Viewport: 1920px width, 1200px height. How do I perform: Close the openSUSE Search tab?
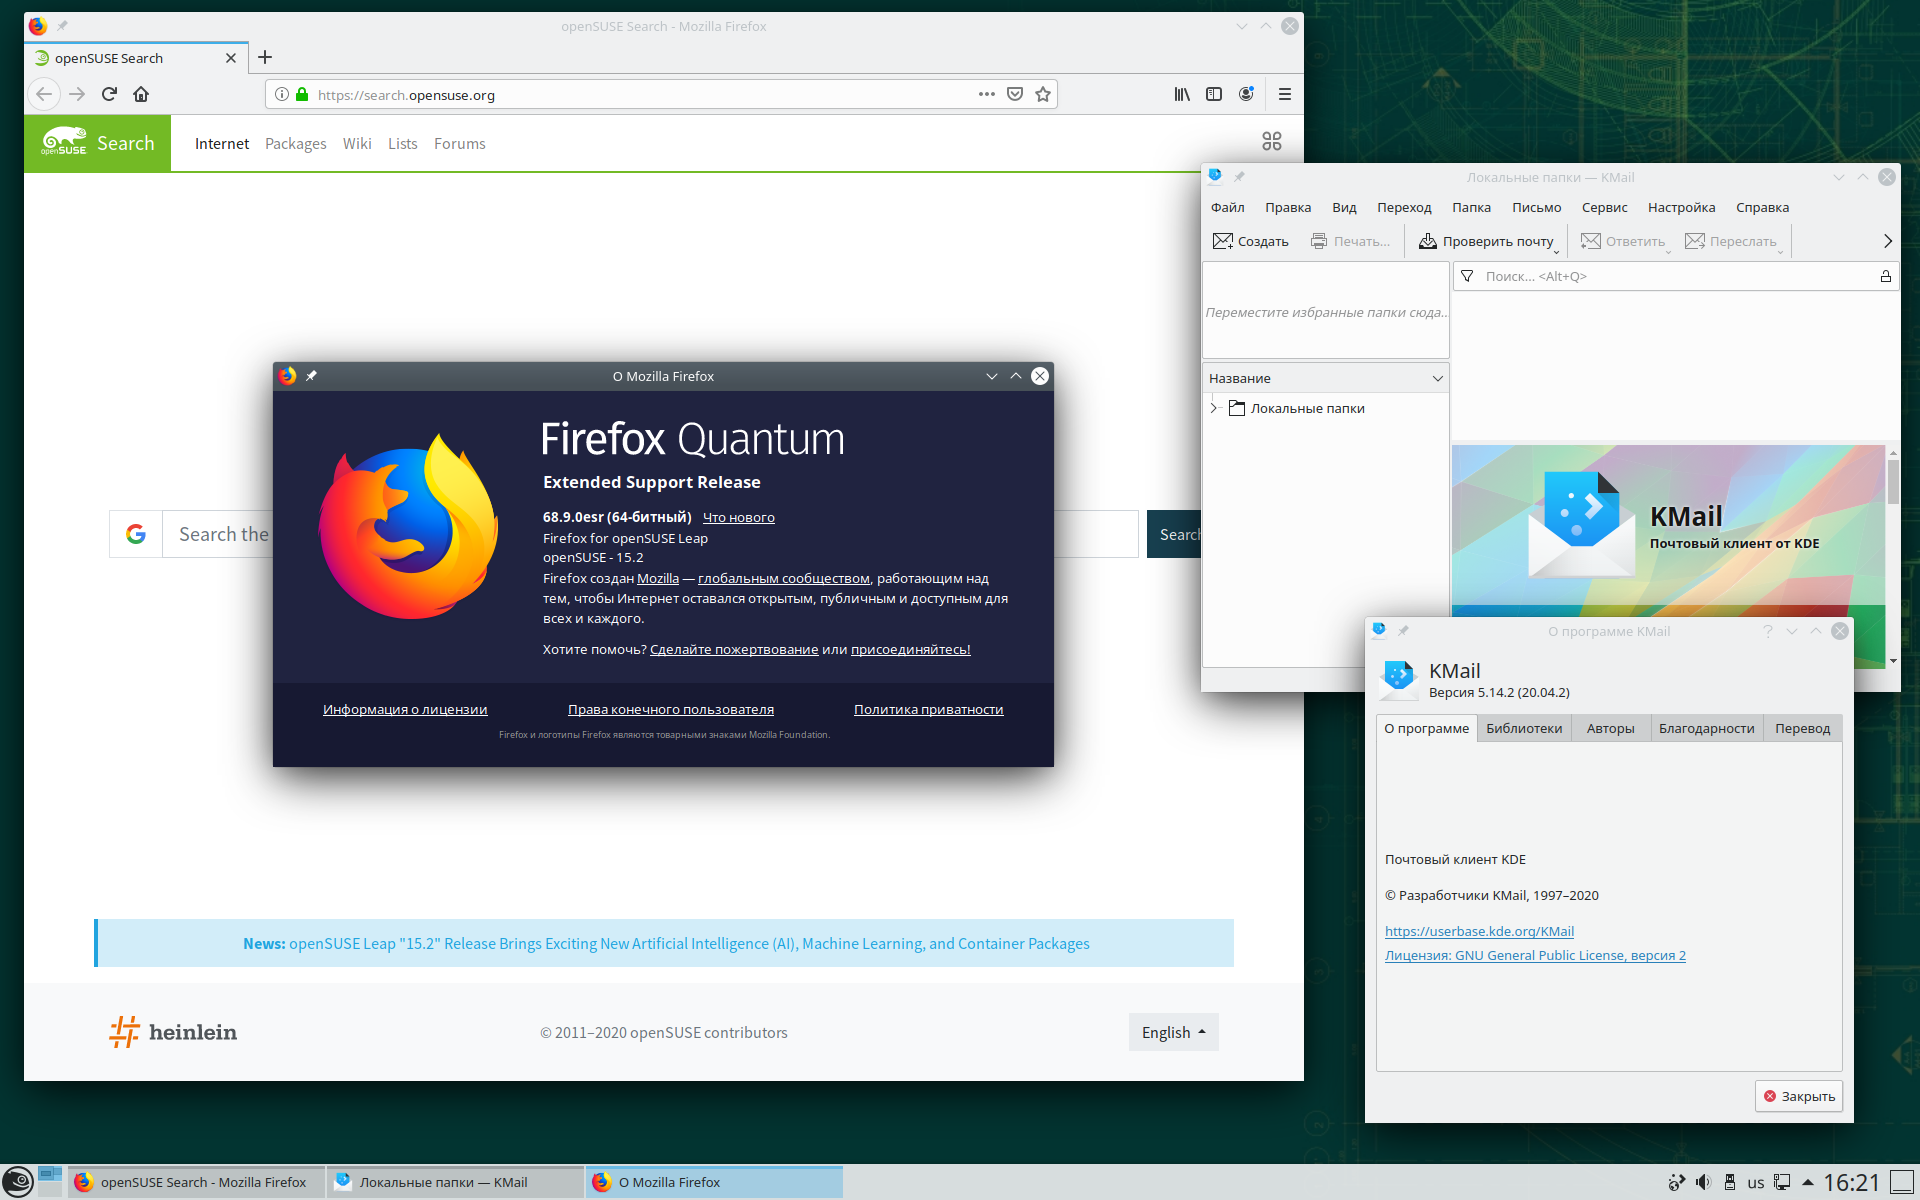(x=231, y=58)
